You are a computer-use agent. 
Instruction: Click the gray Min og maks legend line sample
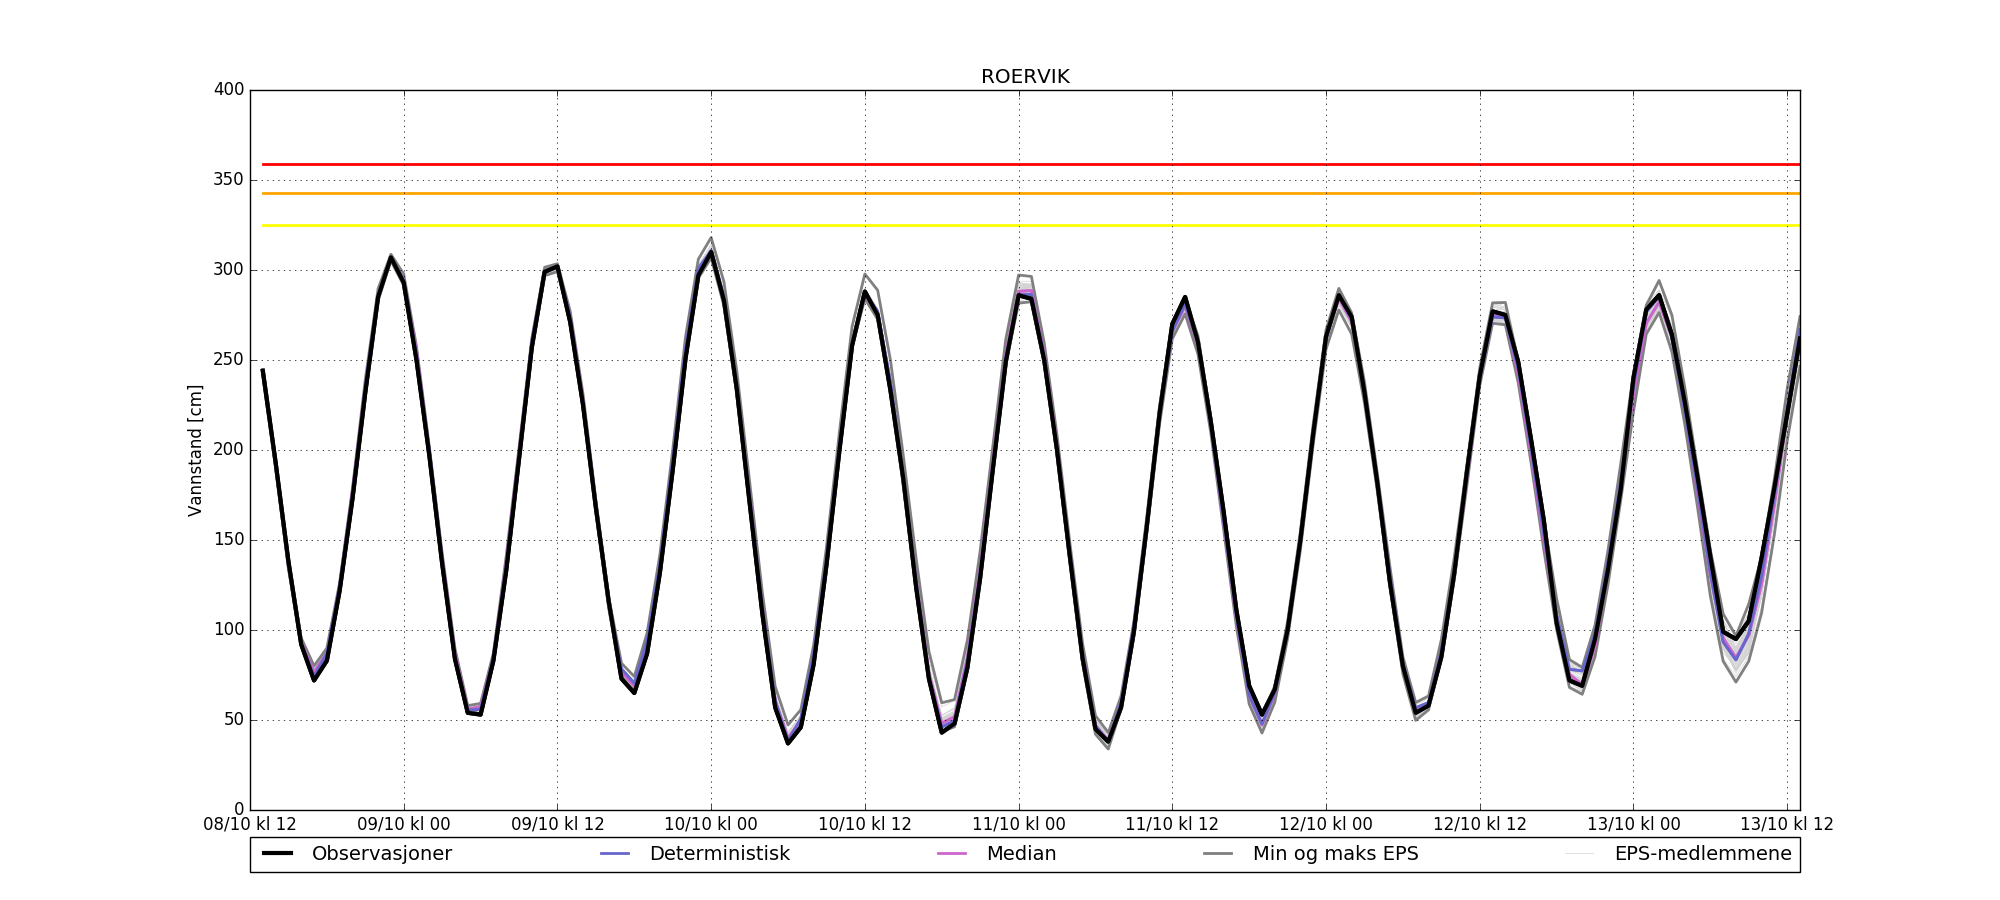click(1218, 854)
